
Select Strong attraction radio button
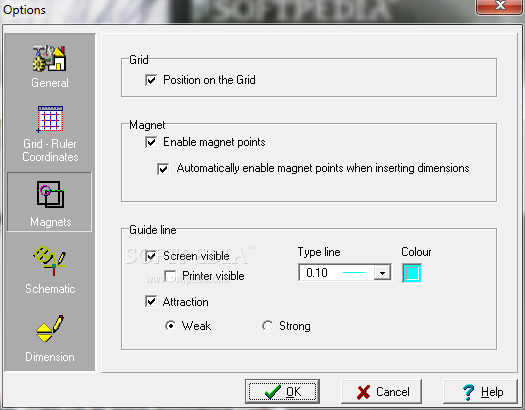[x=268, y=326]
